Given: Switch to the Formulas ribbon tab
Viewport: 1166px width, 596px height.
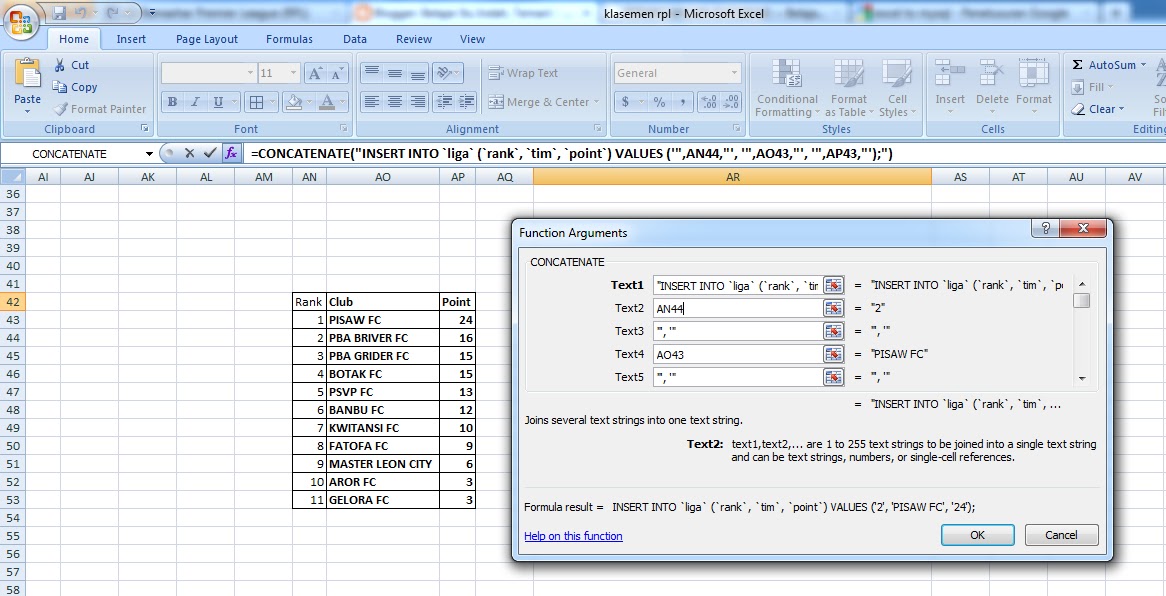Looking at the screenshot, I should [x=289, y=39].
